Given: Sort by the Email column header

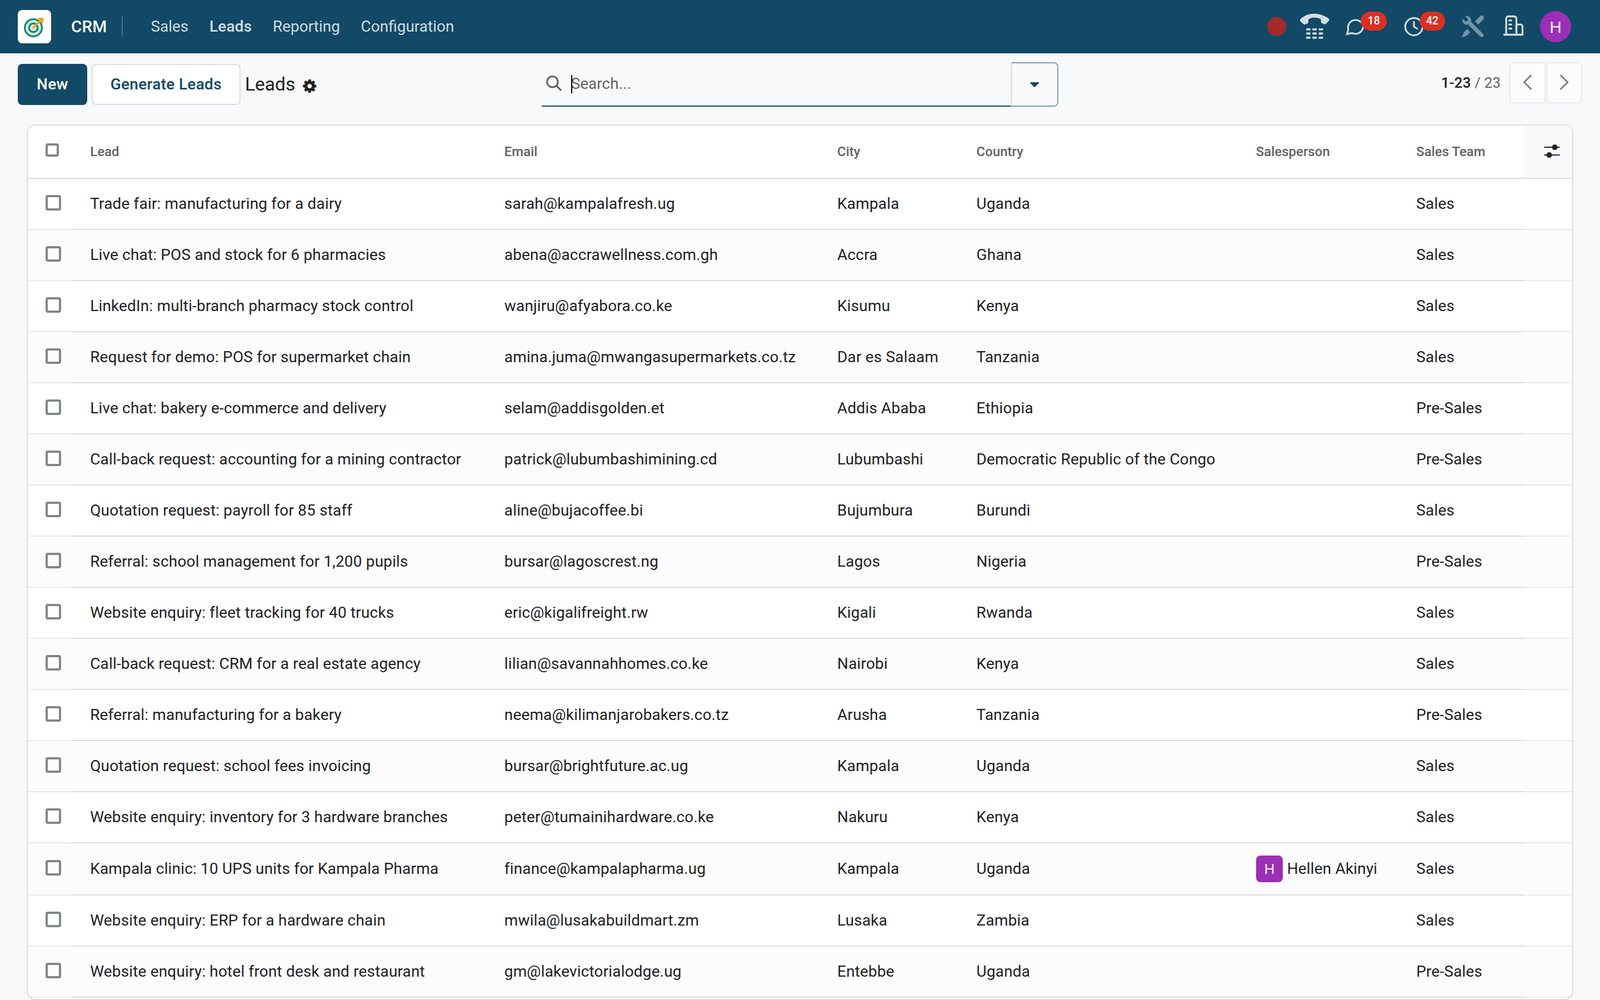Looking at the screenshot, I should 520,152.
